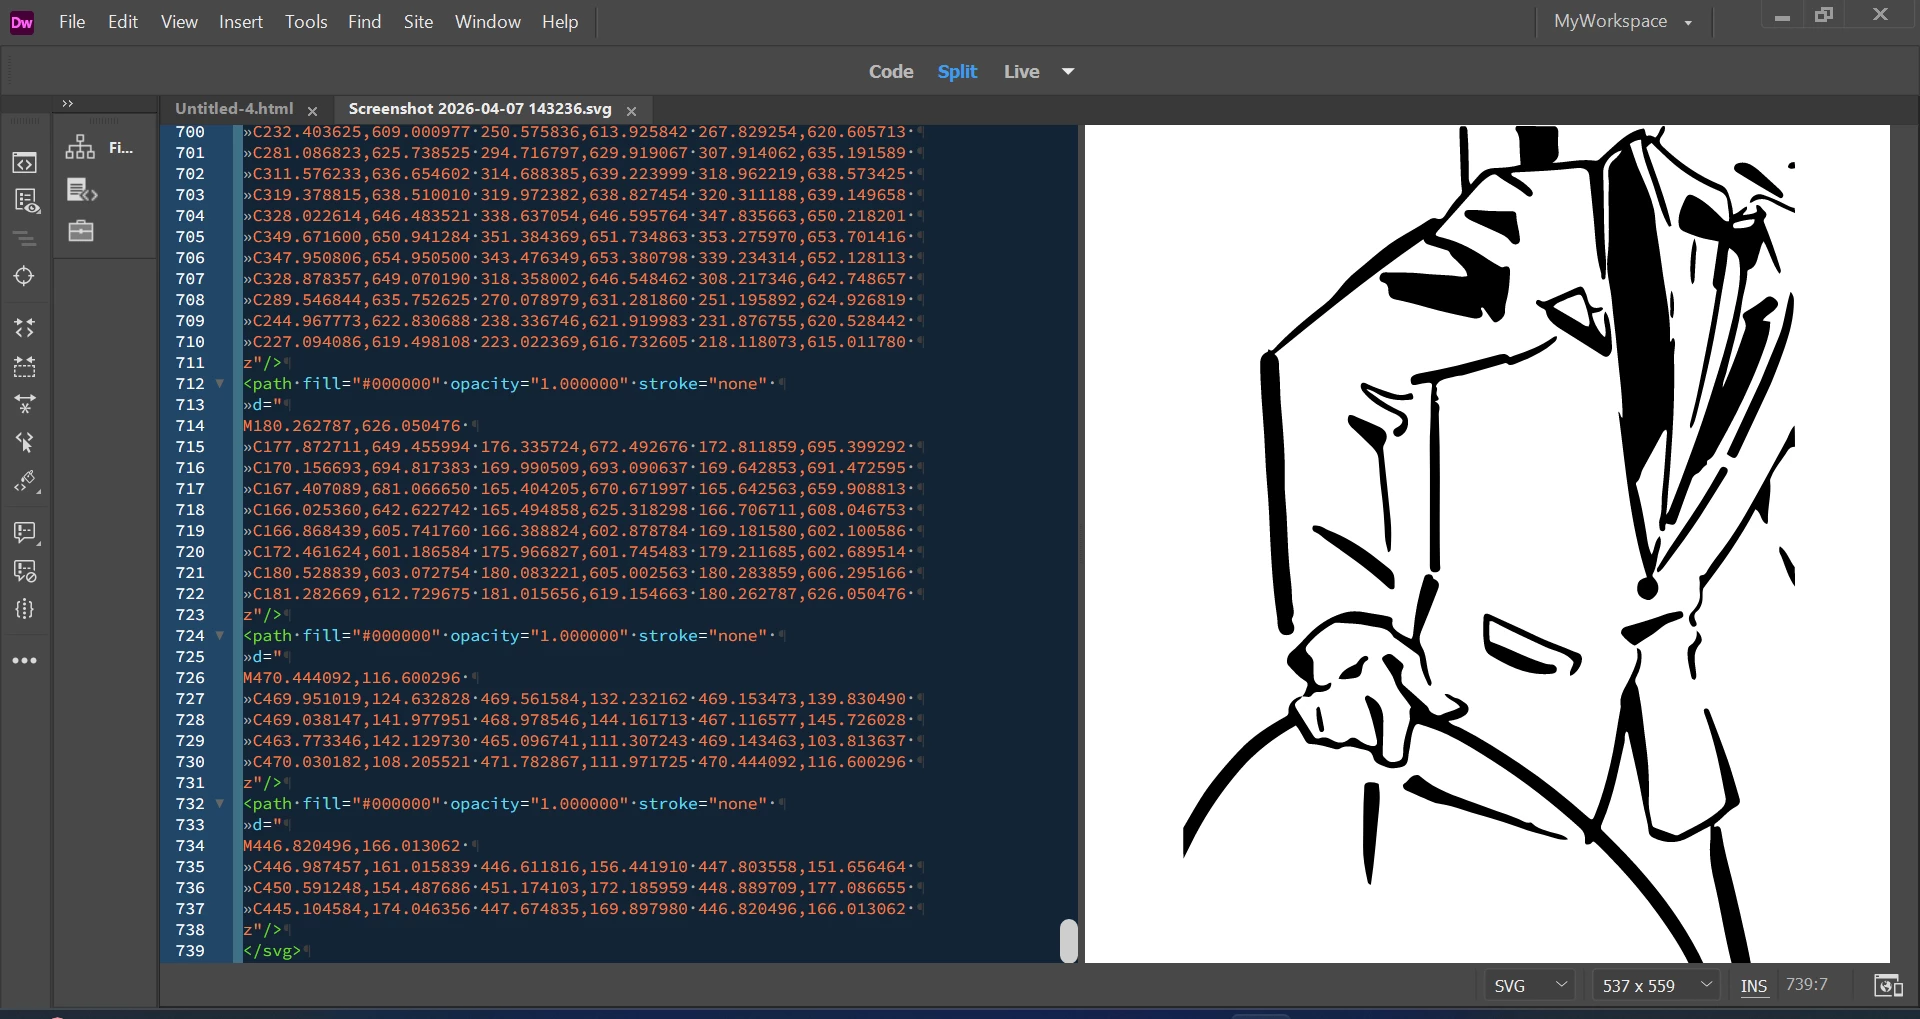Click the code view vertical scrollbar thumb
Screen dimensions: 1920x1019
point(1069,940)
